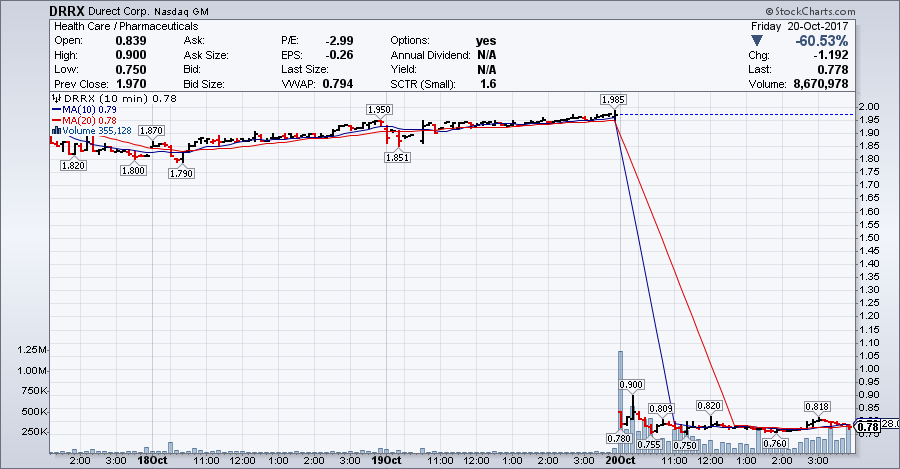The width and height of the screenshot is (900, 469).
Task: Click the 1.950 price annotation
Action: pos(379,110)
